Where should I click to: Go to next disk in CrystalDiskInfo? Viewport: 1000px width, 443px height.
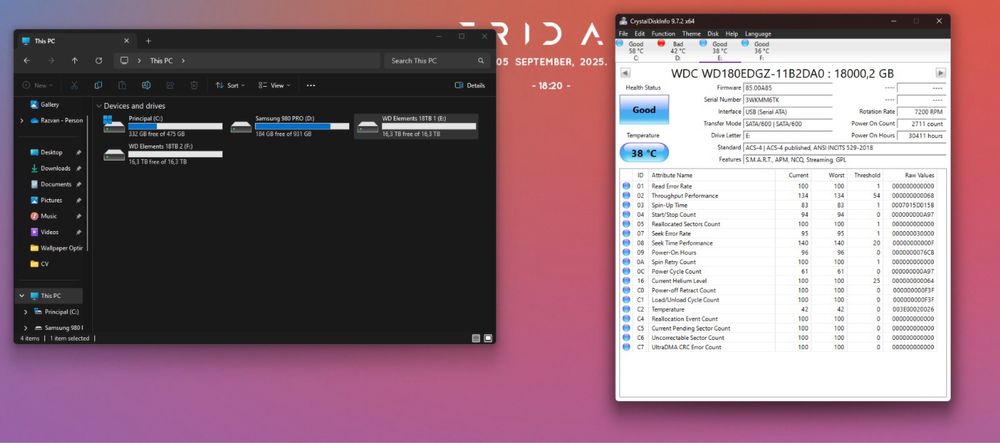point(940,73)
